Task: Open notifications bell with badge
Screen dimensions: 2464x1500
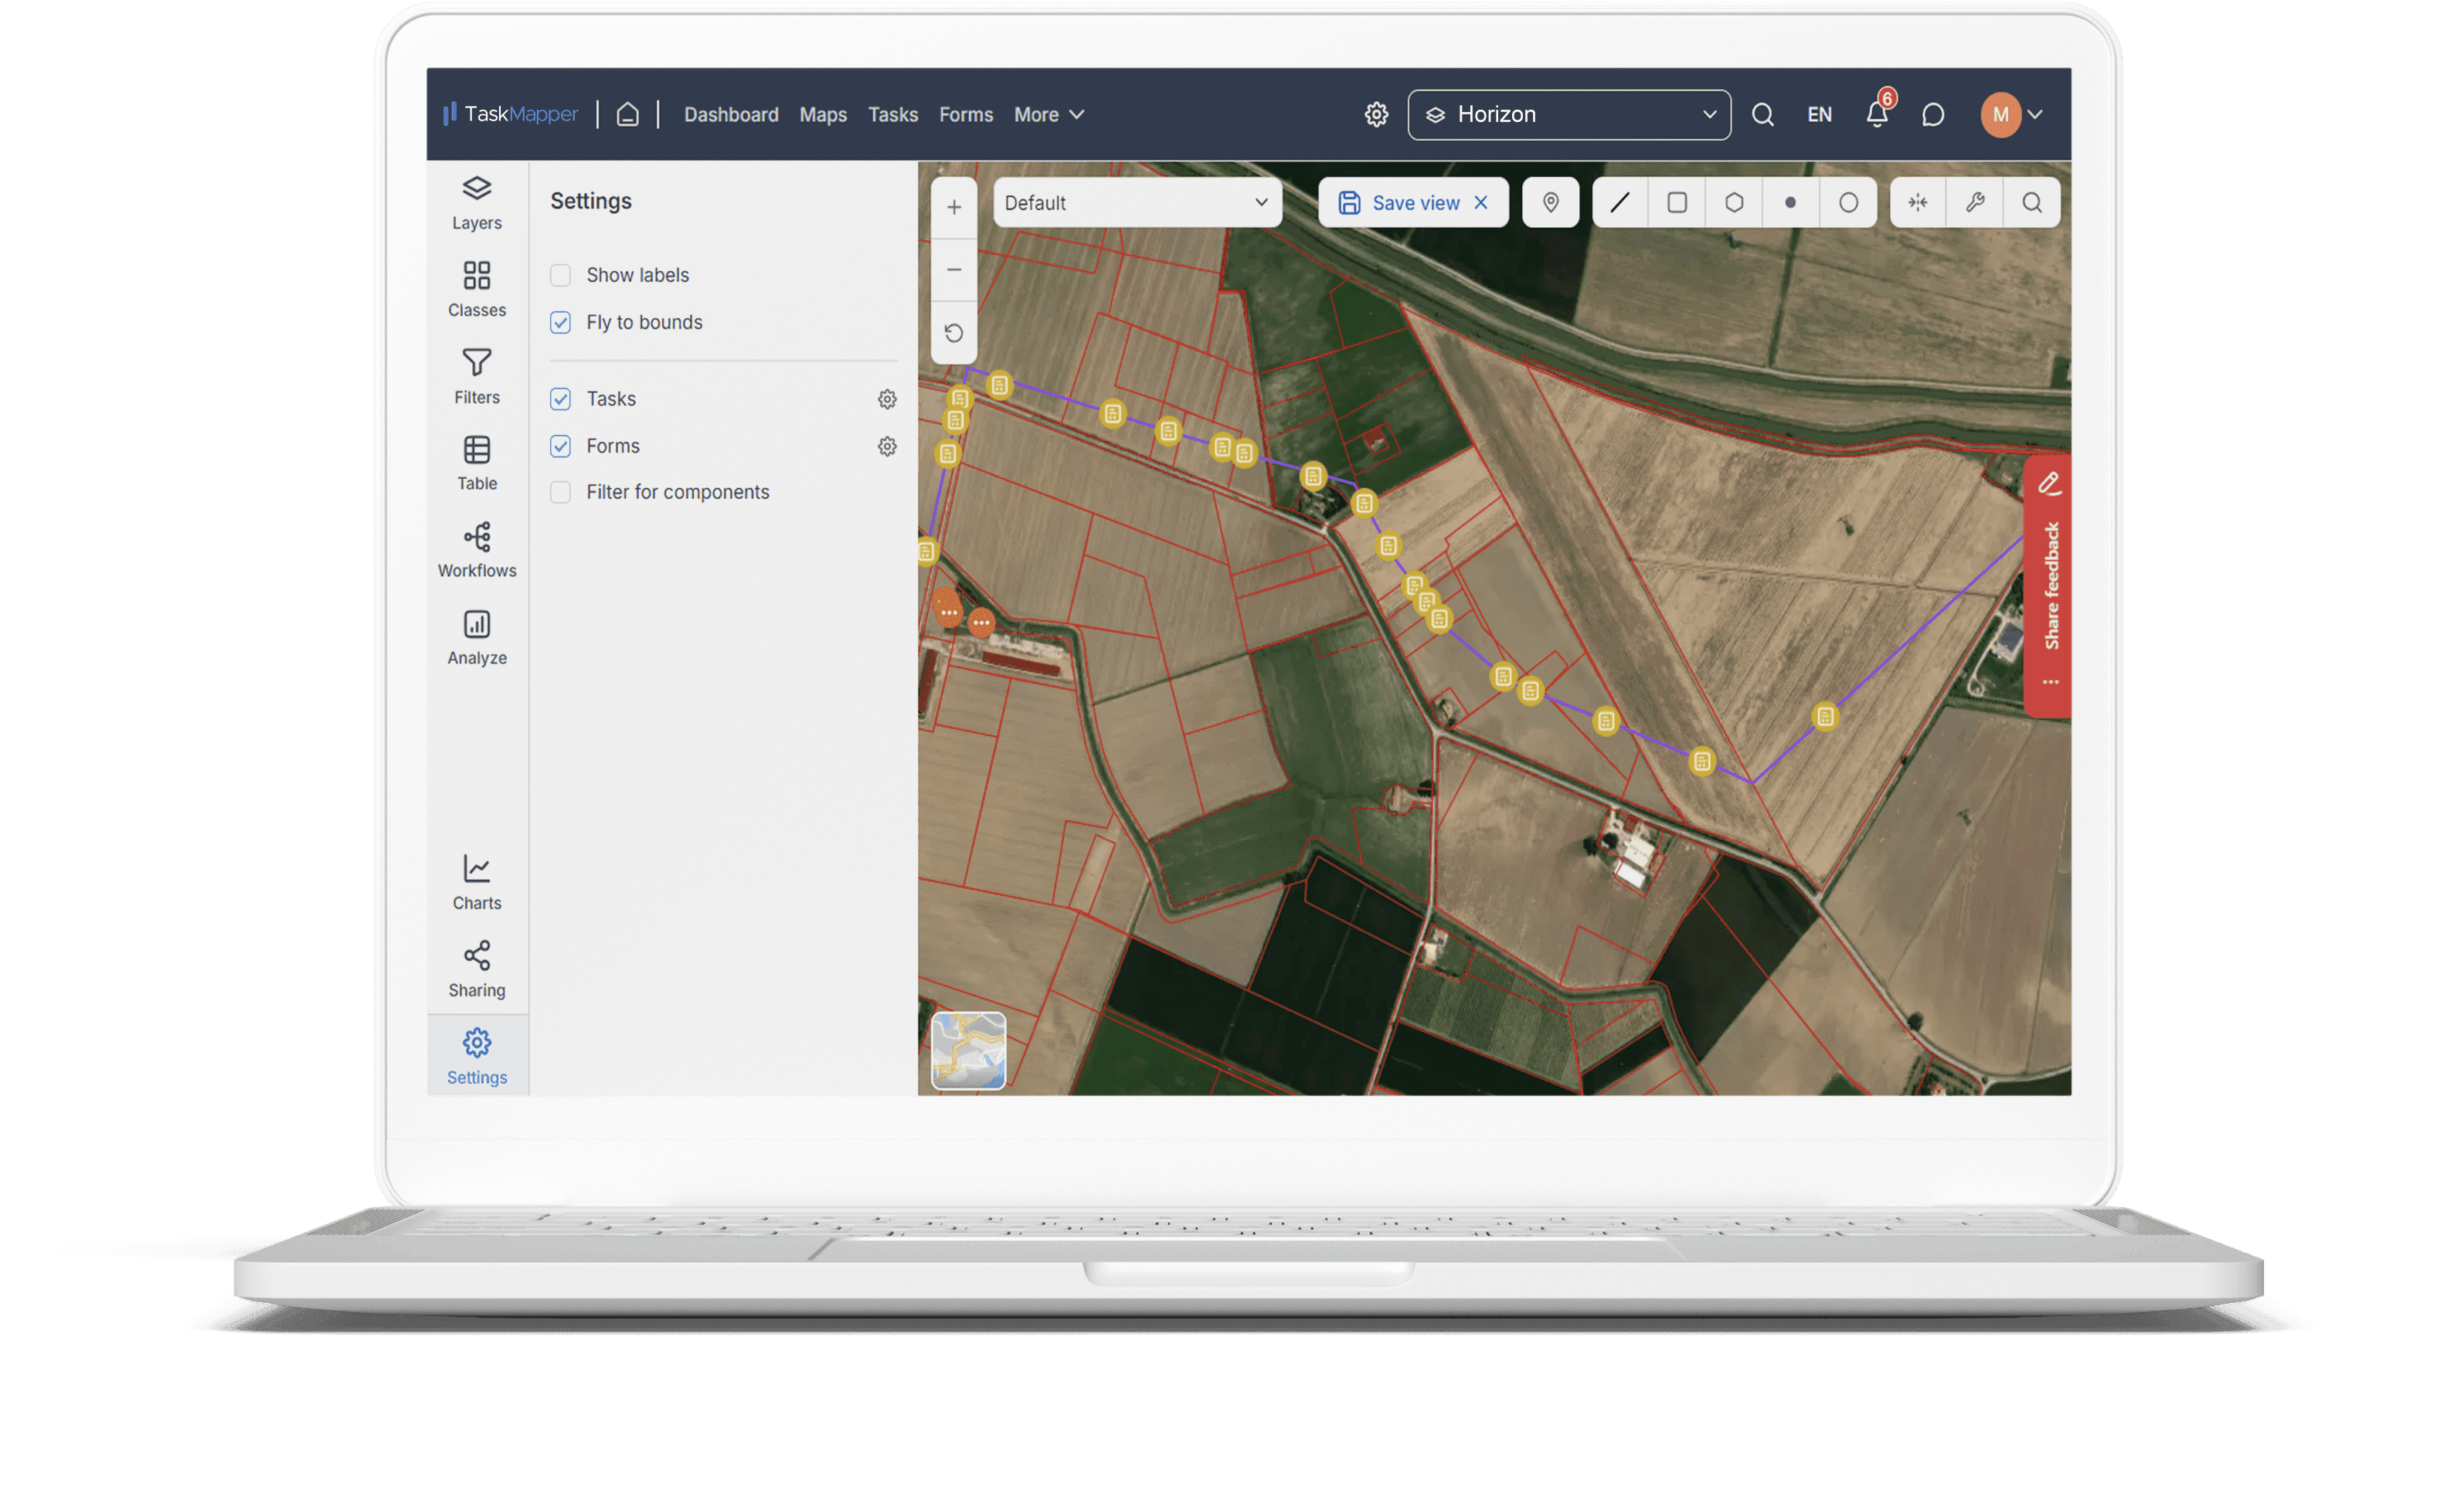Action: [1878, 112]
